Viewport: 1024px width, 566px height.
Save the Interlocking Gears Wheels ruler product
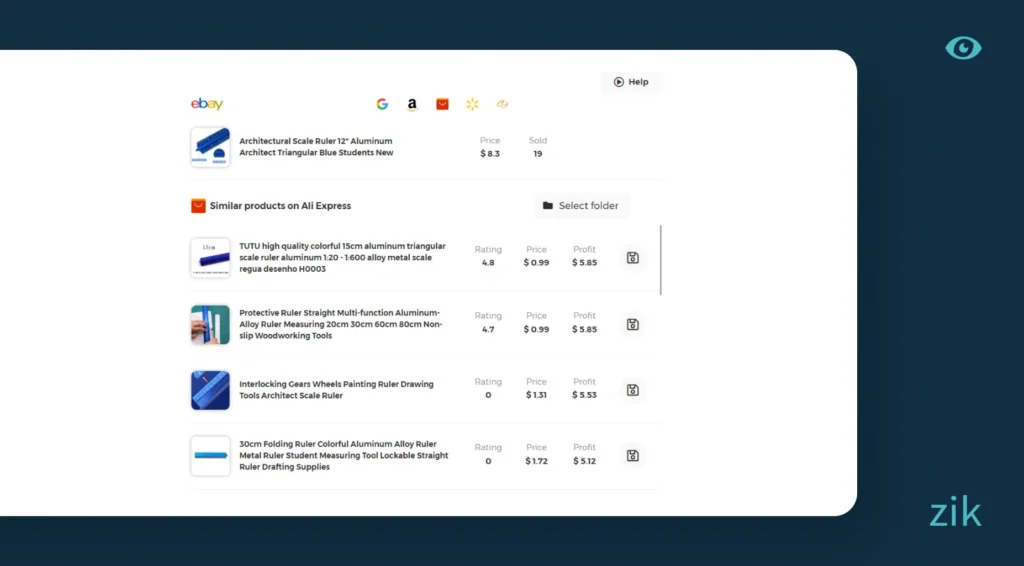(632, 390)
